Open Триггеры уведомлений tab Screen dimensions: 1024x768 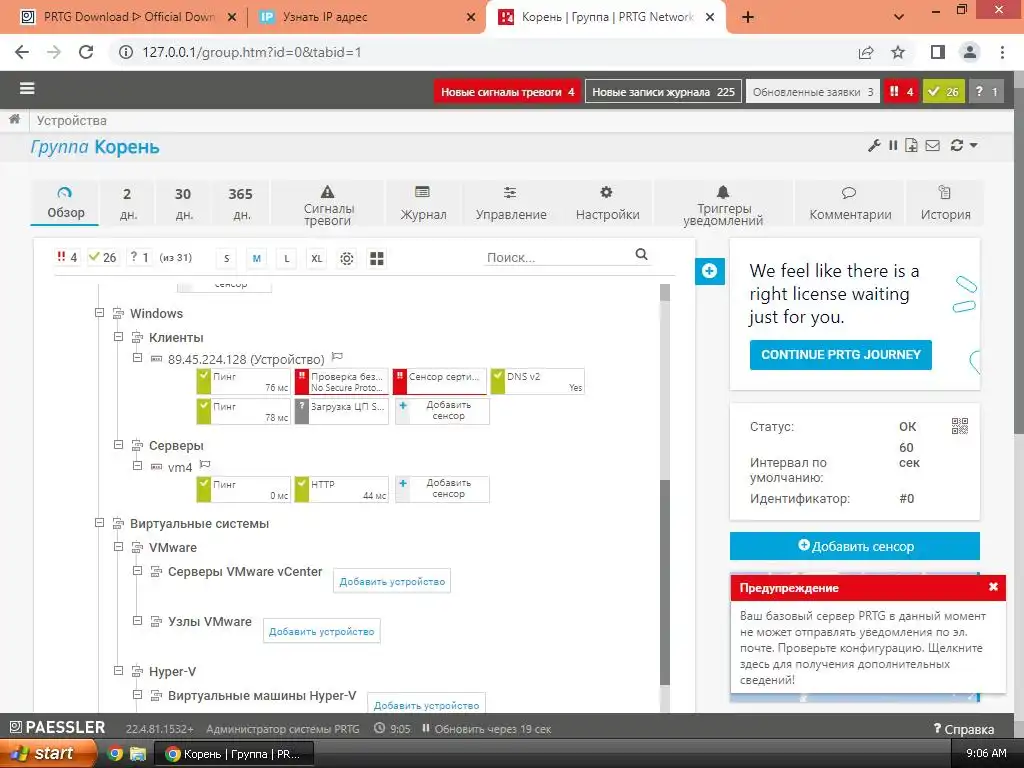pos(723,203)
